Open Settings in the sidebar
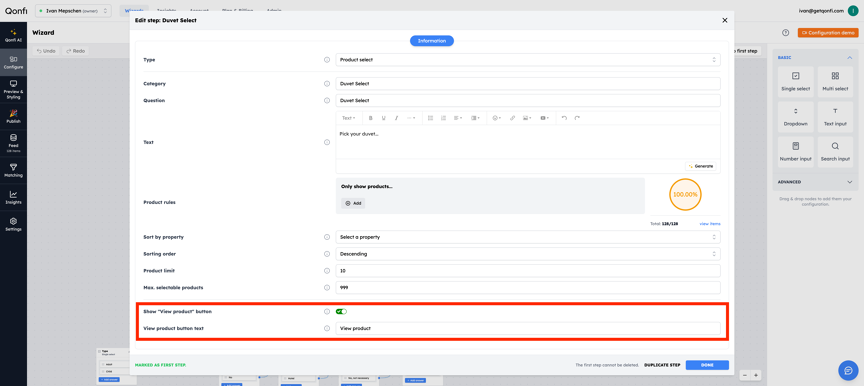This screenshot has width=864, height=386. (13, 224)
